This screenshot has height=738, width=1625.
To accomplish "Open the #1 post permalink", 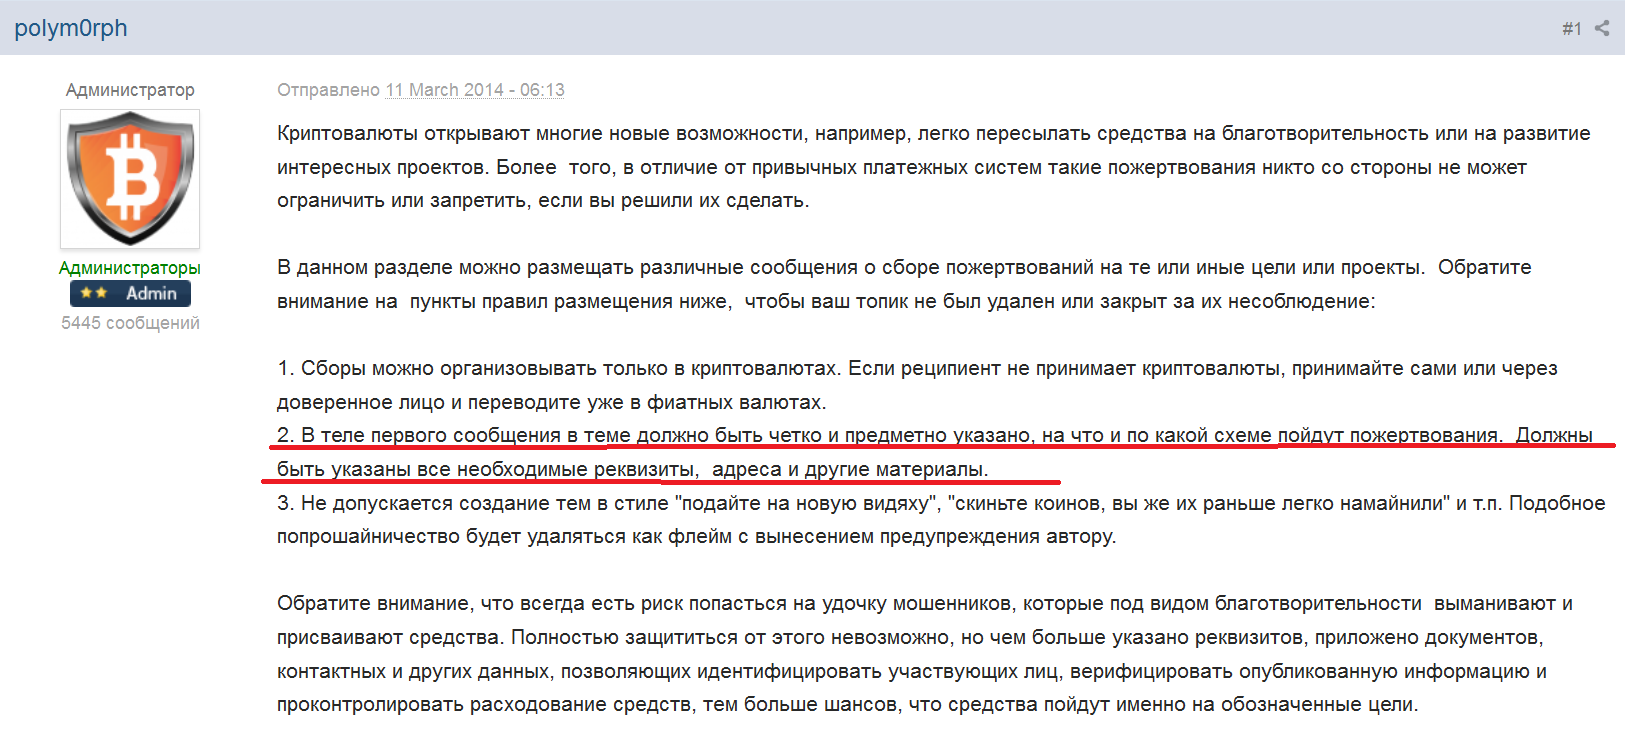I will click(1571, 29).
